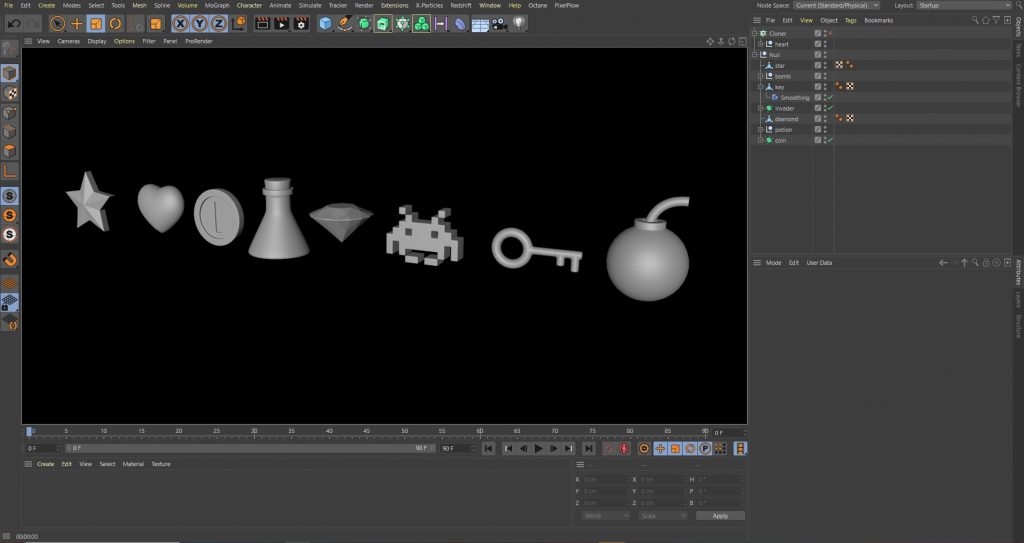Toggle coin green checkmark

[830, 140]
